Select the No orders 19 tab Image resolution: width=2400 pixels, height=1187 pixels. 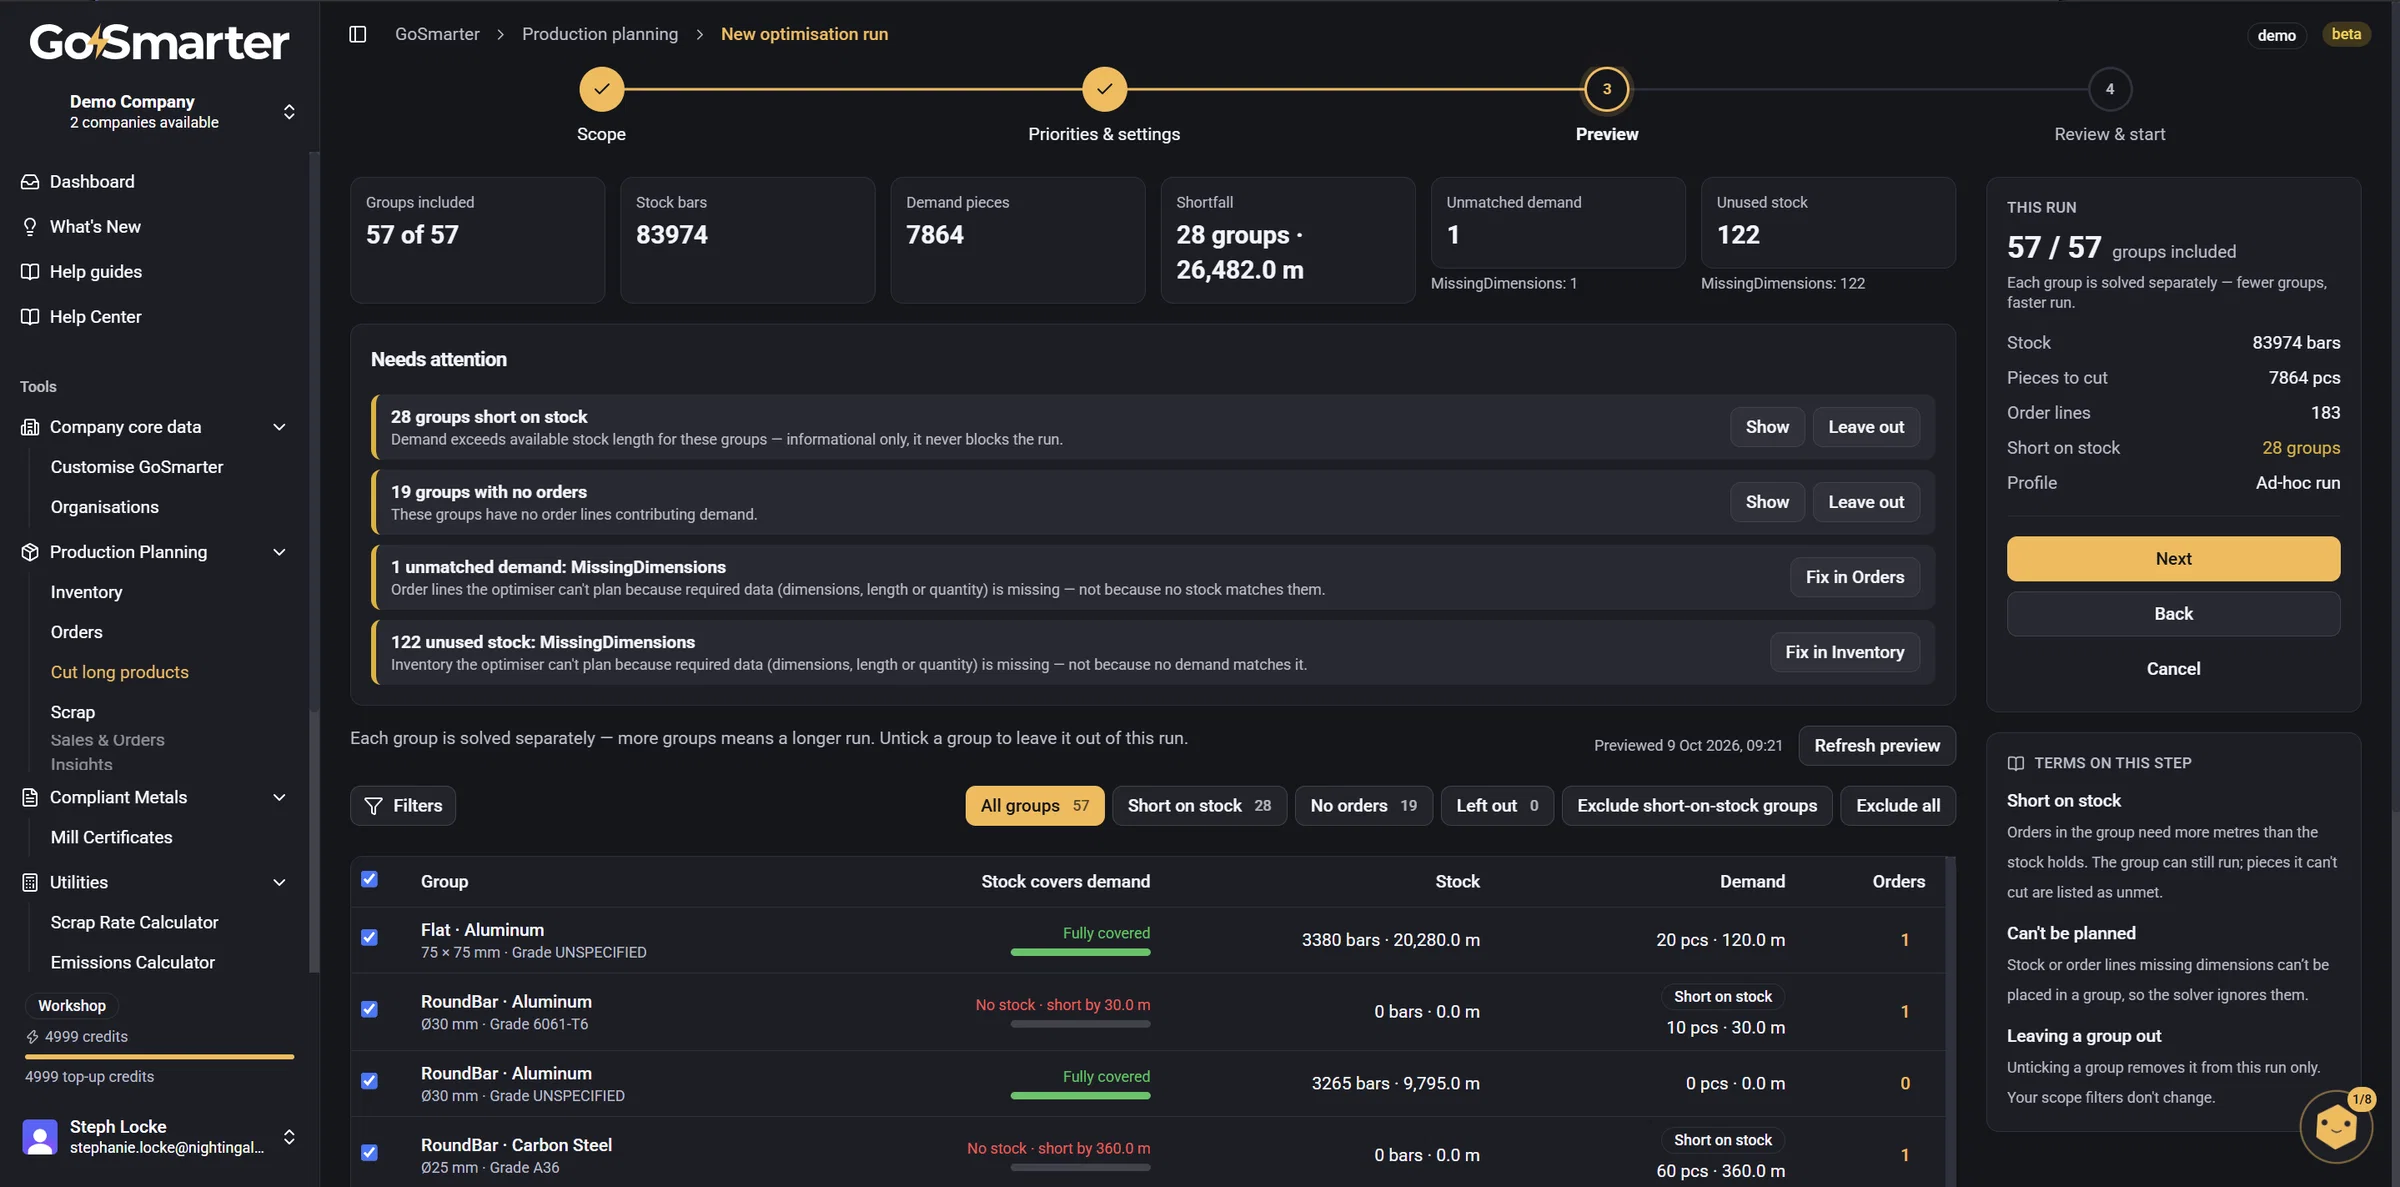point(1363,806)
